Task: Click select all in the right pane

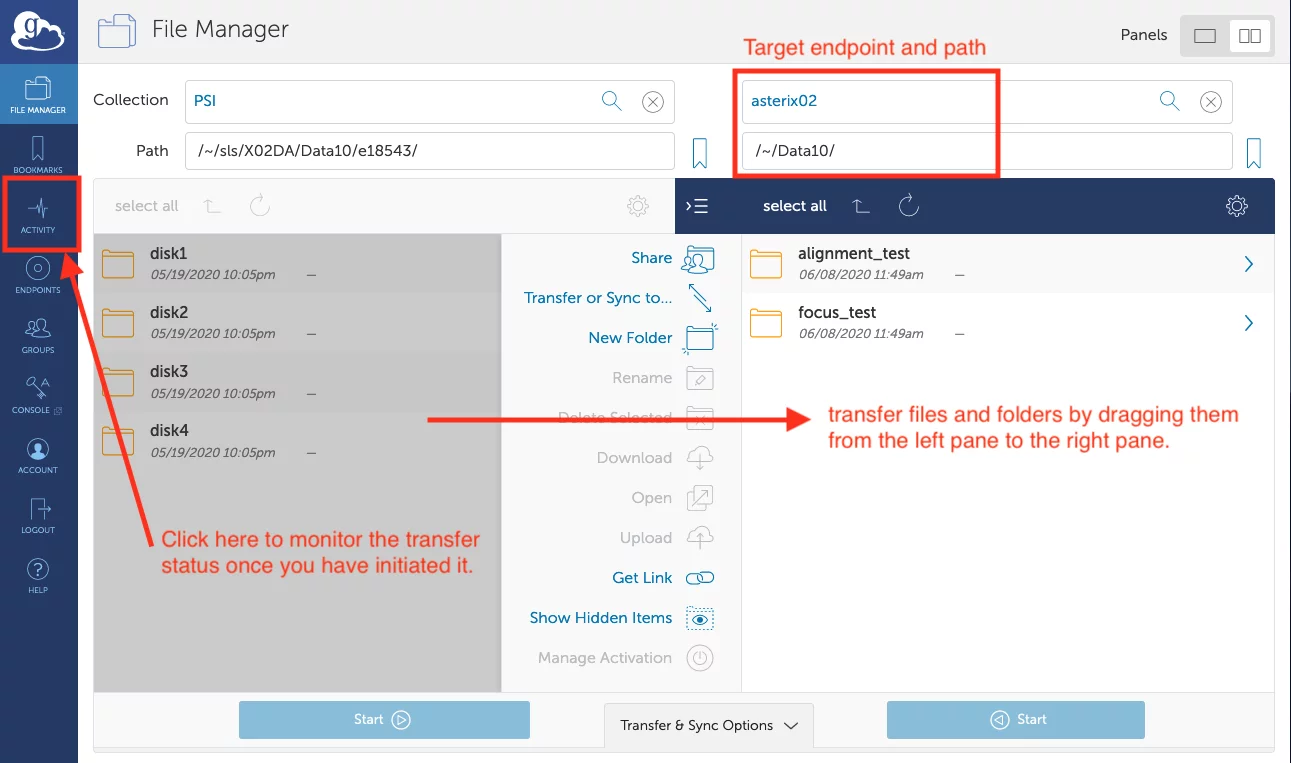Action: [795, 206]
